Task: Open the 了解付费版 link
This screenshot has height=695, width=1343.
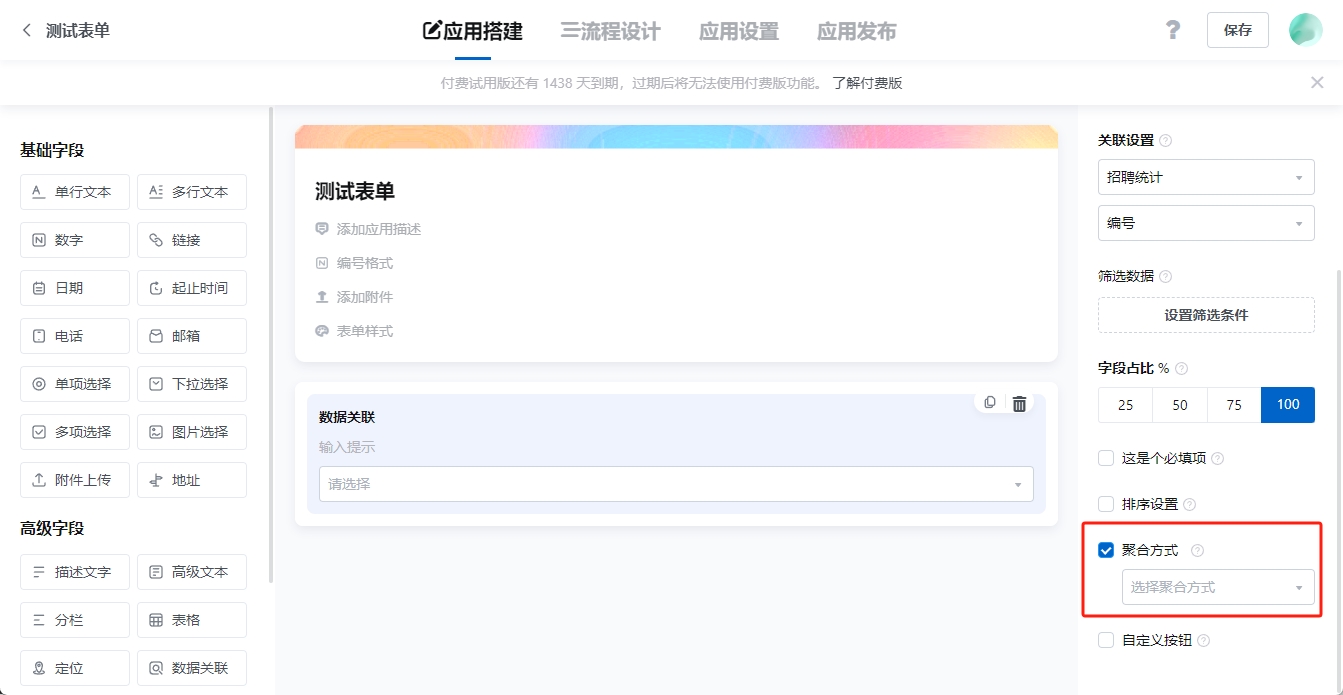Action: click(866, 82)
